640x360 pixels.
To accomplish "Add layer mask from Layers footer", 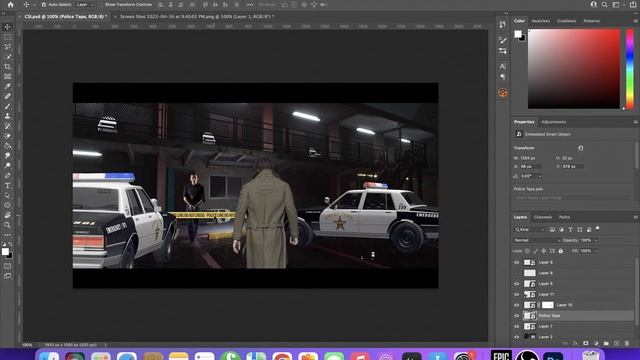I will 586,343.
